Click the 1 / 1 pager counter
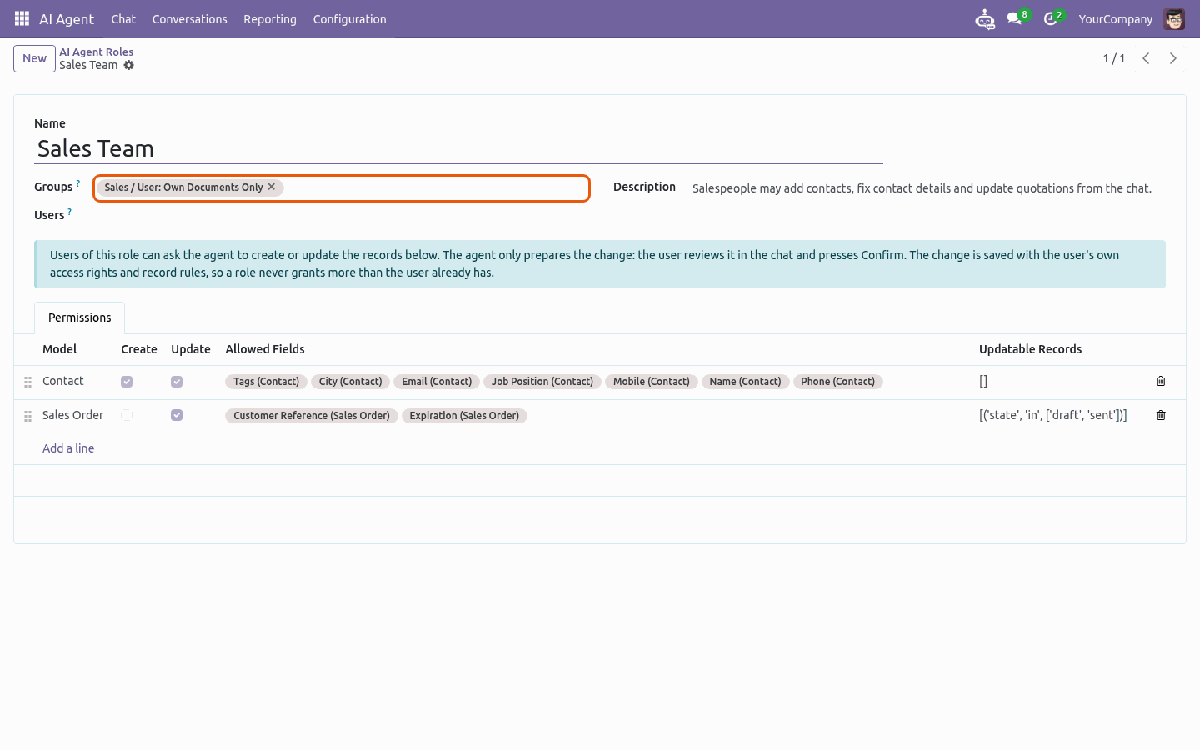The image size is (1200, 750). coord(1114,58)
